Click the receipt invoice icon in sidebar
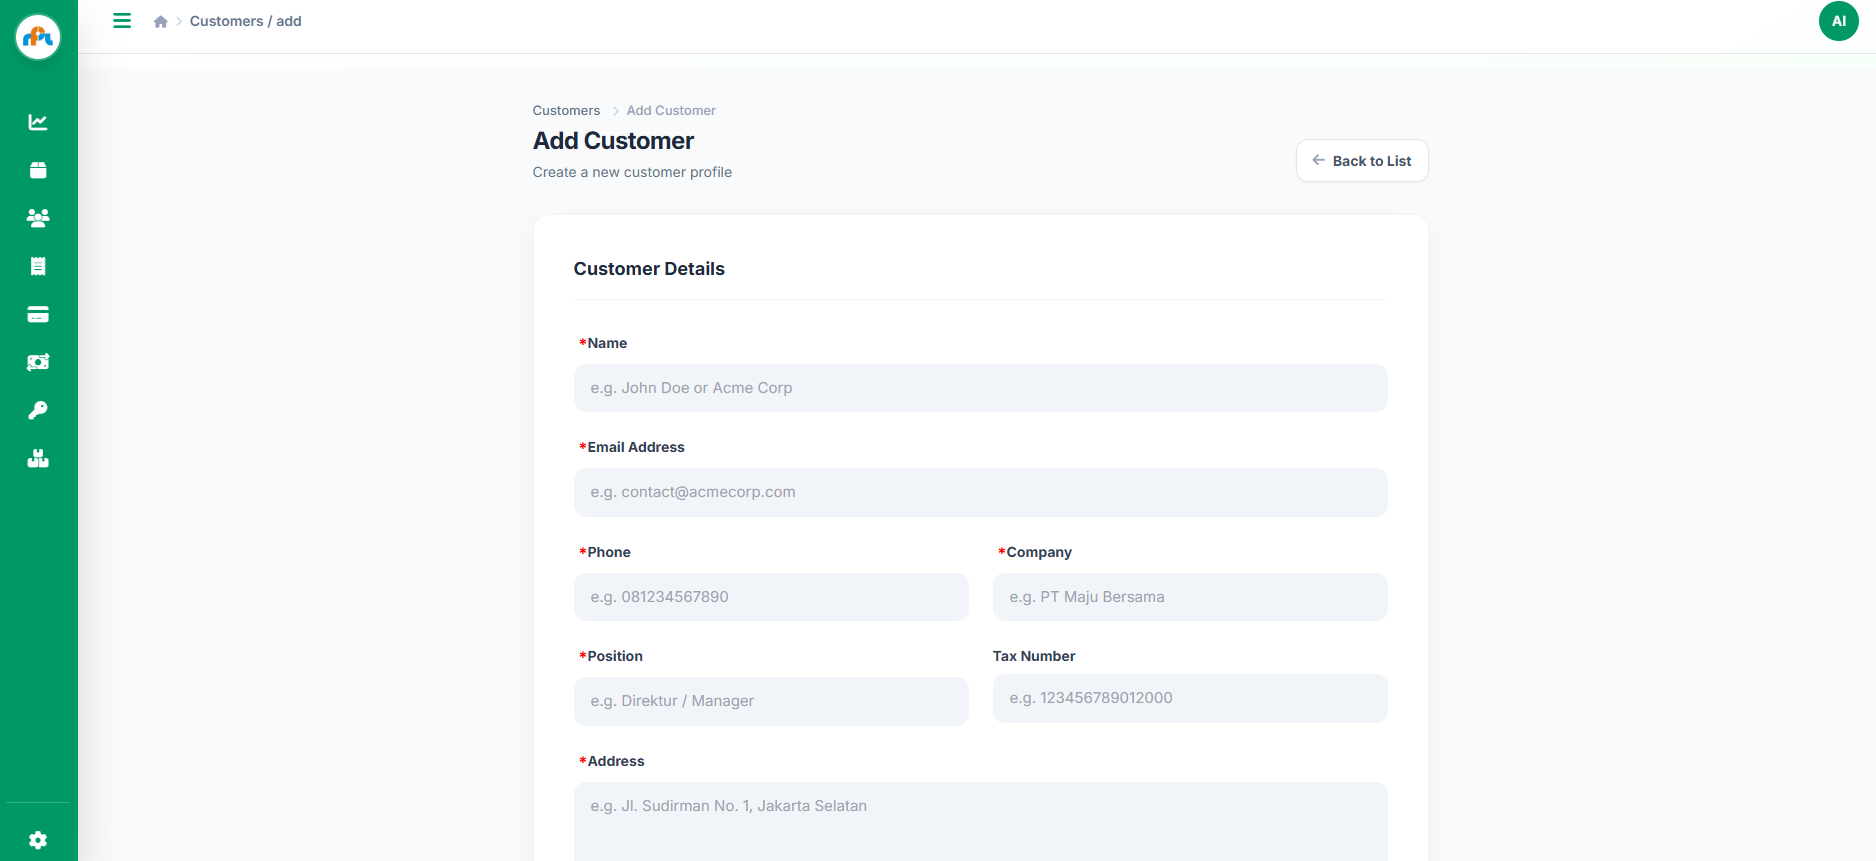This screenshot has height=861, width=1876. pos(38,266)
